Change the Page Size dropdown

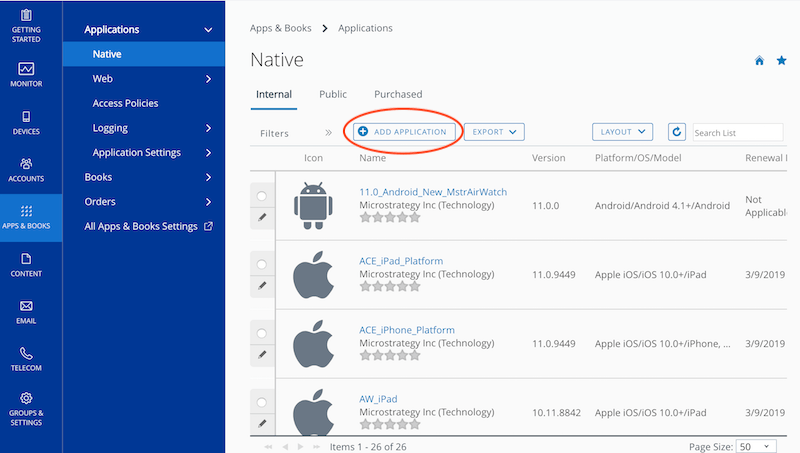pyautogui.click(x=756, y=446)
